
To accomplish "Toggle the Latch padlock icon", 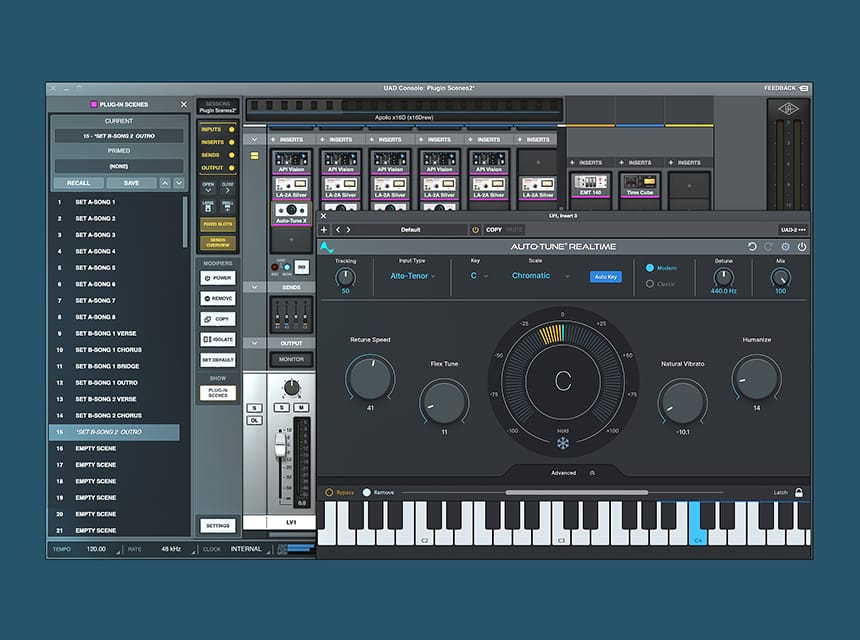I will (799, 492).
